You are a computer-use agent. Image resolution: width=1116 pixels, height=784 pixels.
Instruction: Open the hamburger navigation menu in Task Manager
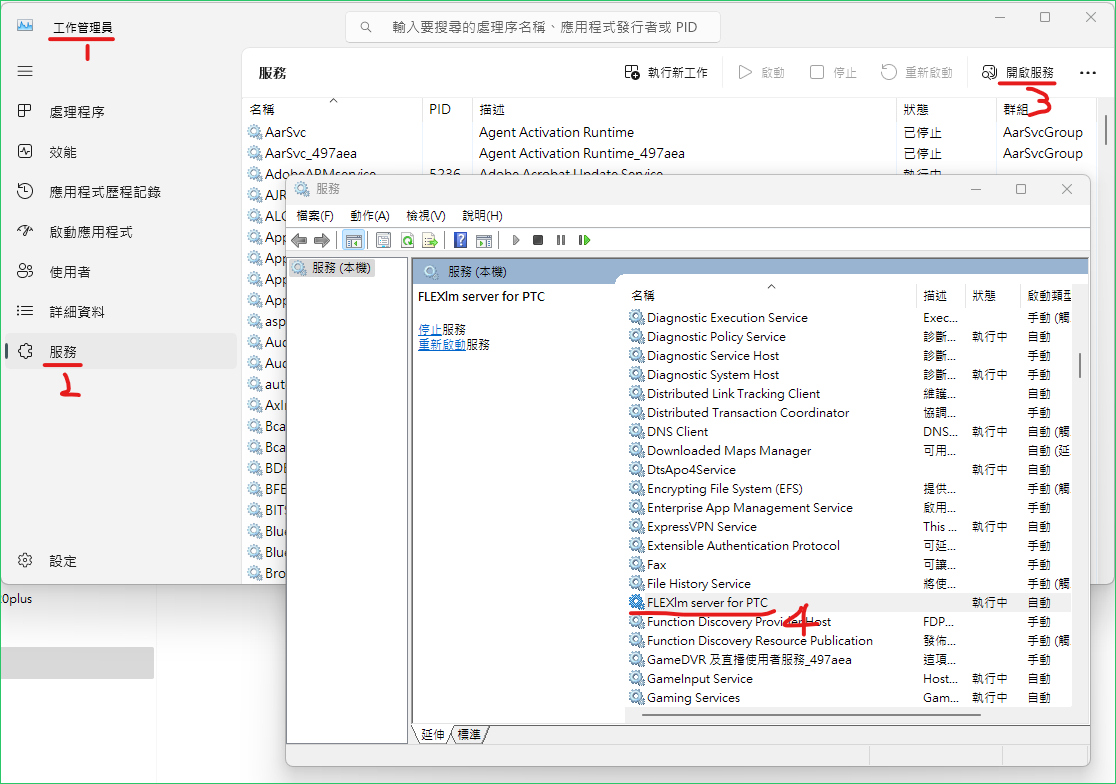[x=25, y=71]
